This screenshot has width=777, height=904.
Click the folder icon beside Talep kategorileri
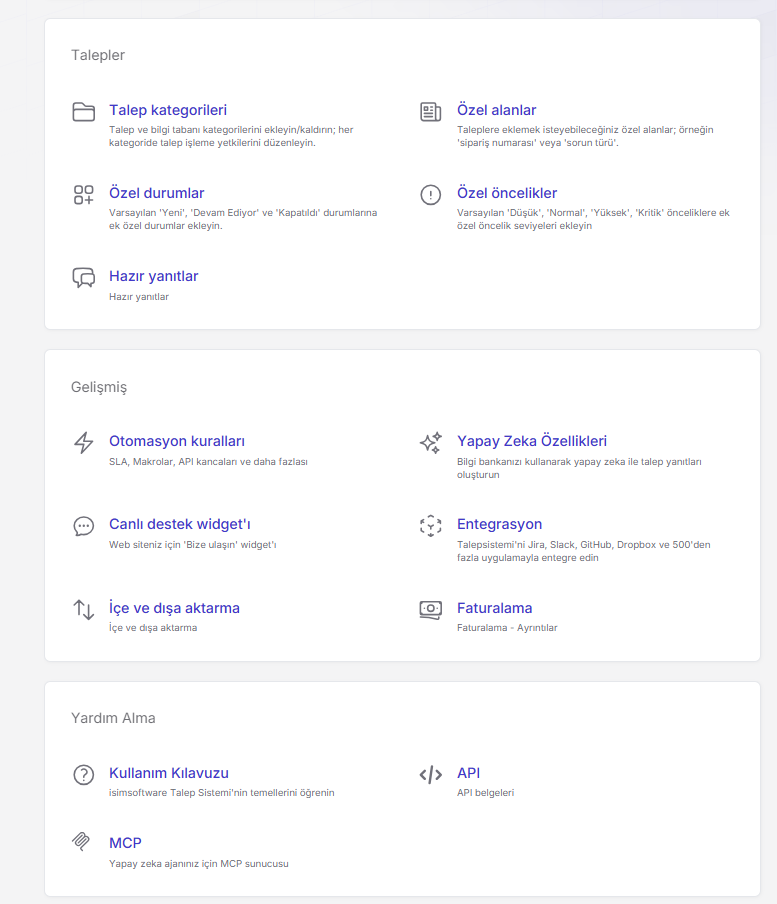click(x=84, y=111)
